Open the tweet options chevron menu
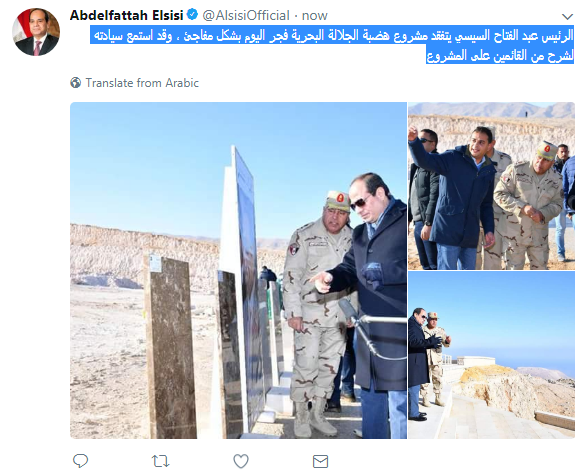Screen dimensions: 577x472 [x=567, y=16]
